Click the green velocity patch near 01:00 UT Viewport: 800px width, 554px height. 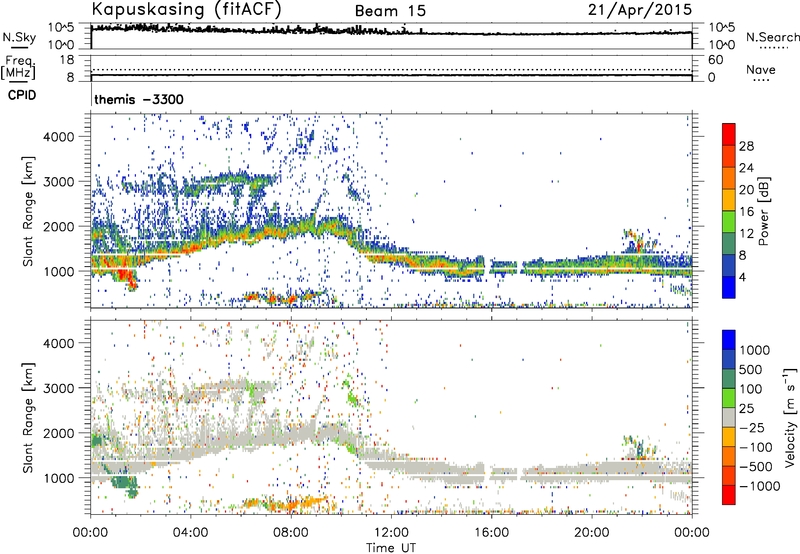tap(122, 482)
